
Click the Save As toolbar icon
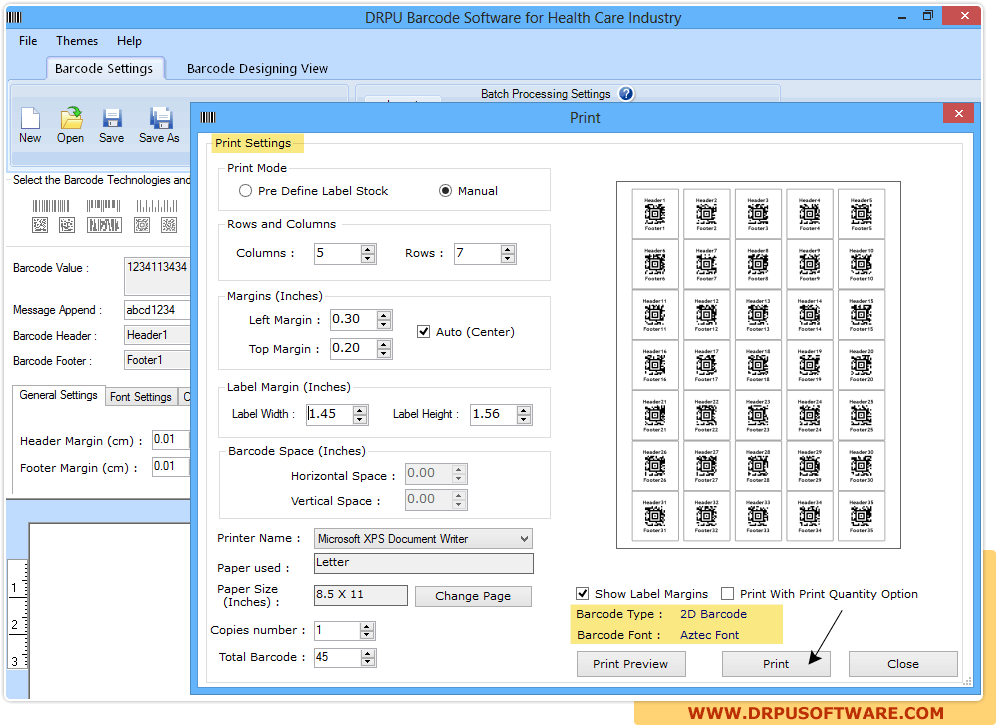(x=161, y=118)
